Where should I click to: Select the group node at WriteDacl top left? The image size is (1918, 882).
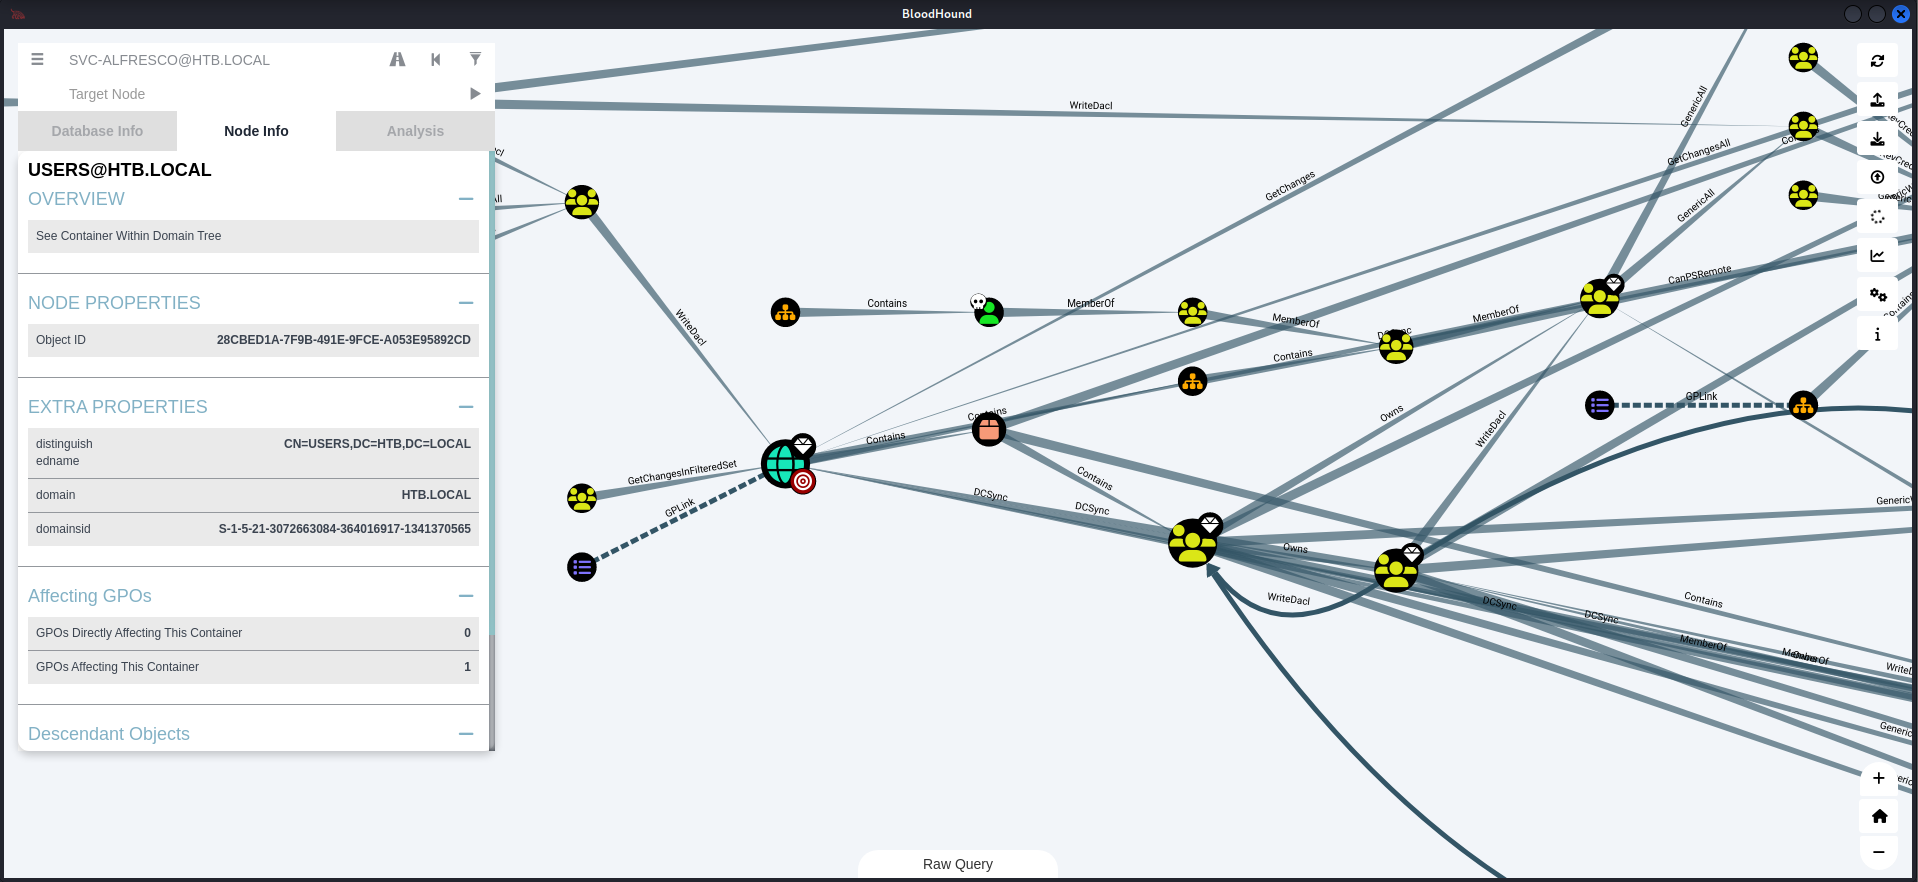pyautogui.click(x=582, y=202)
